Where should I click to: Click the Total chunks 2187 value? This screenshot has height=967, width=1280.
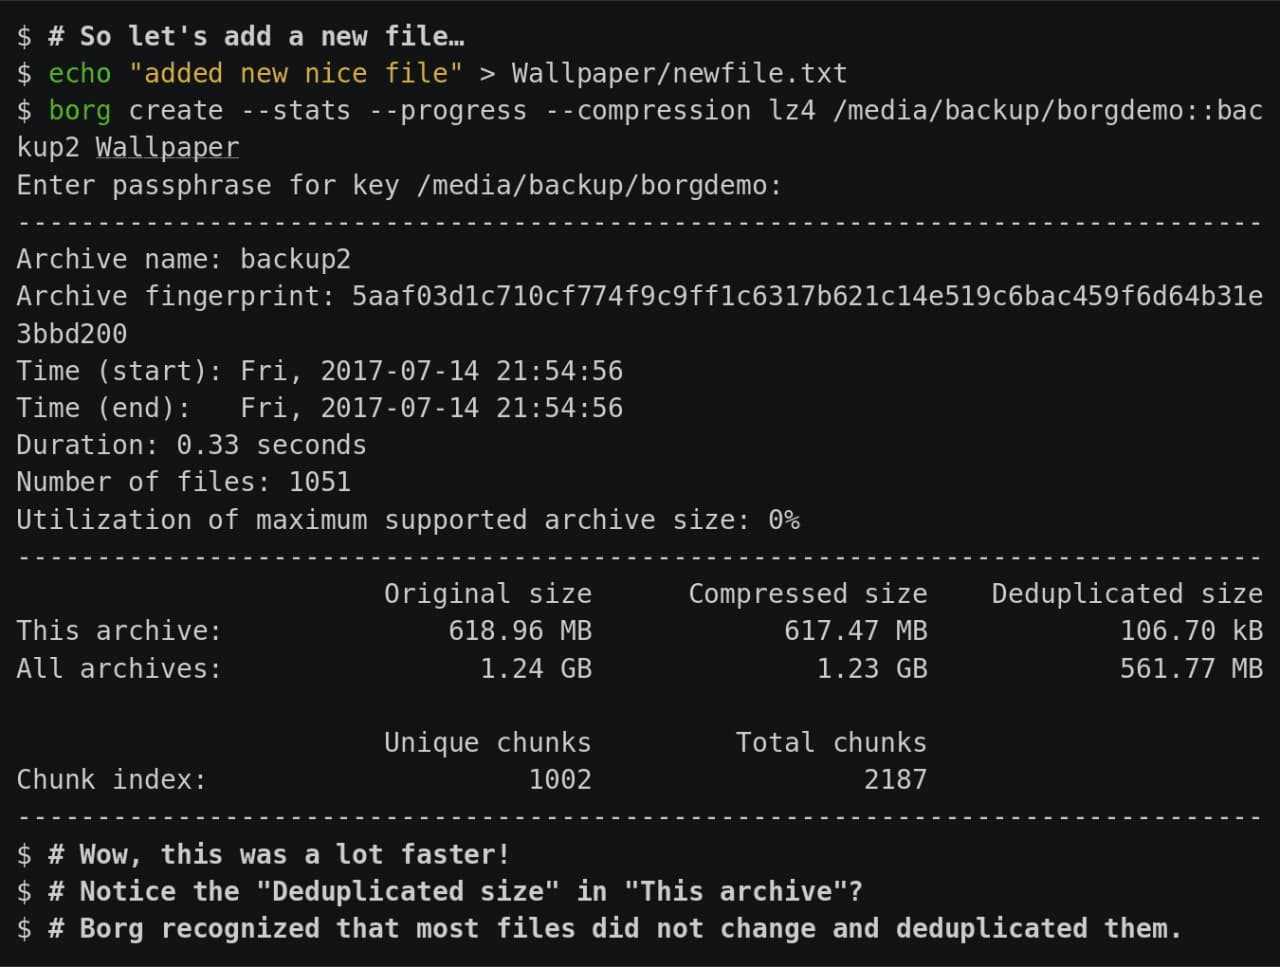coord(895,780)
